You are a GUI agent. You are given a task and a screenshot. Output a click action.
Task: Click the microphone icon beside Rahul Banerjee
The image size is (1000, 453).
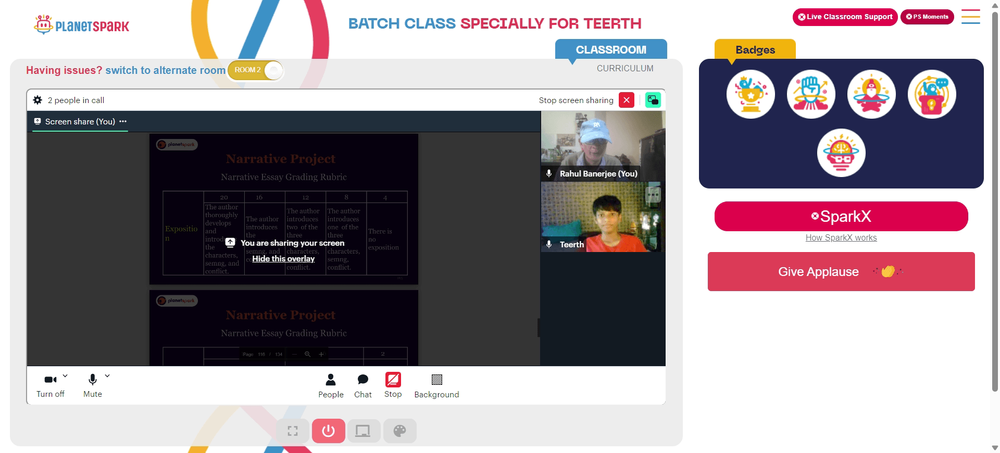coord(548,174)
